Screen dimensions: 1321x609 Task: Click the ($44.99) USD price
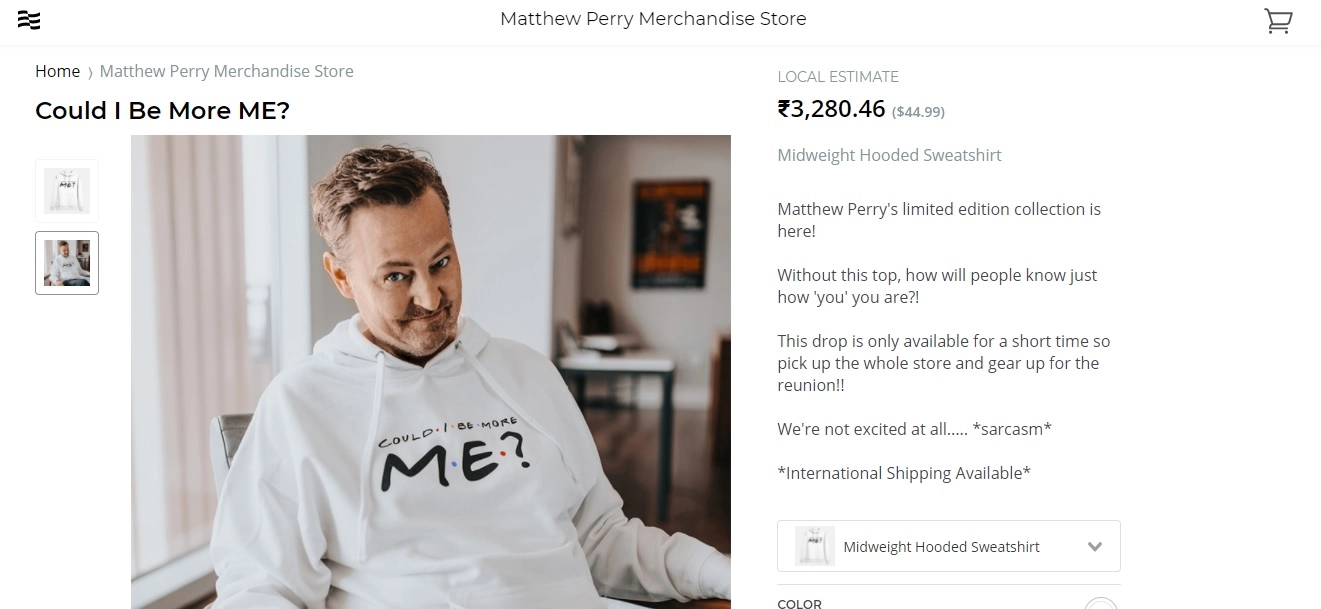918,112
